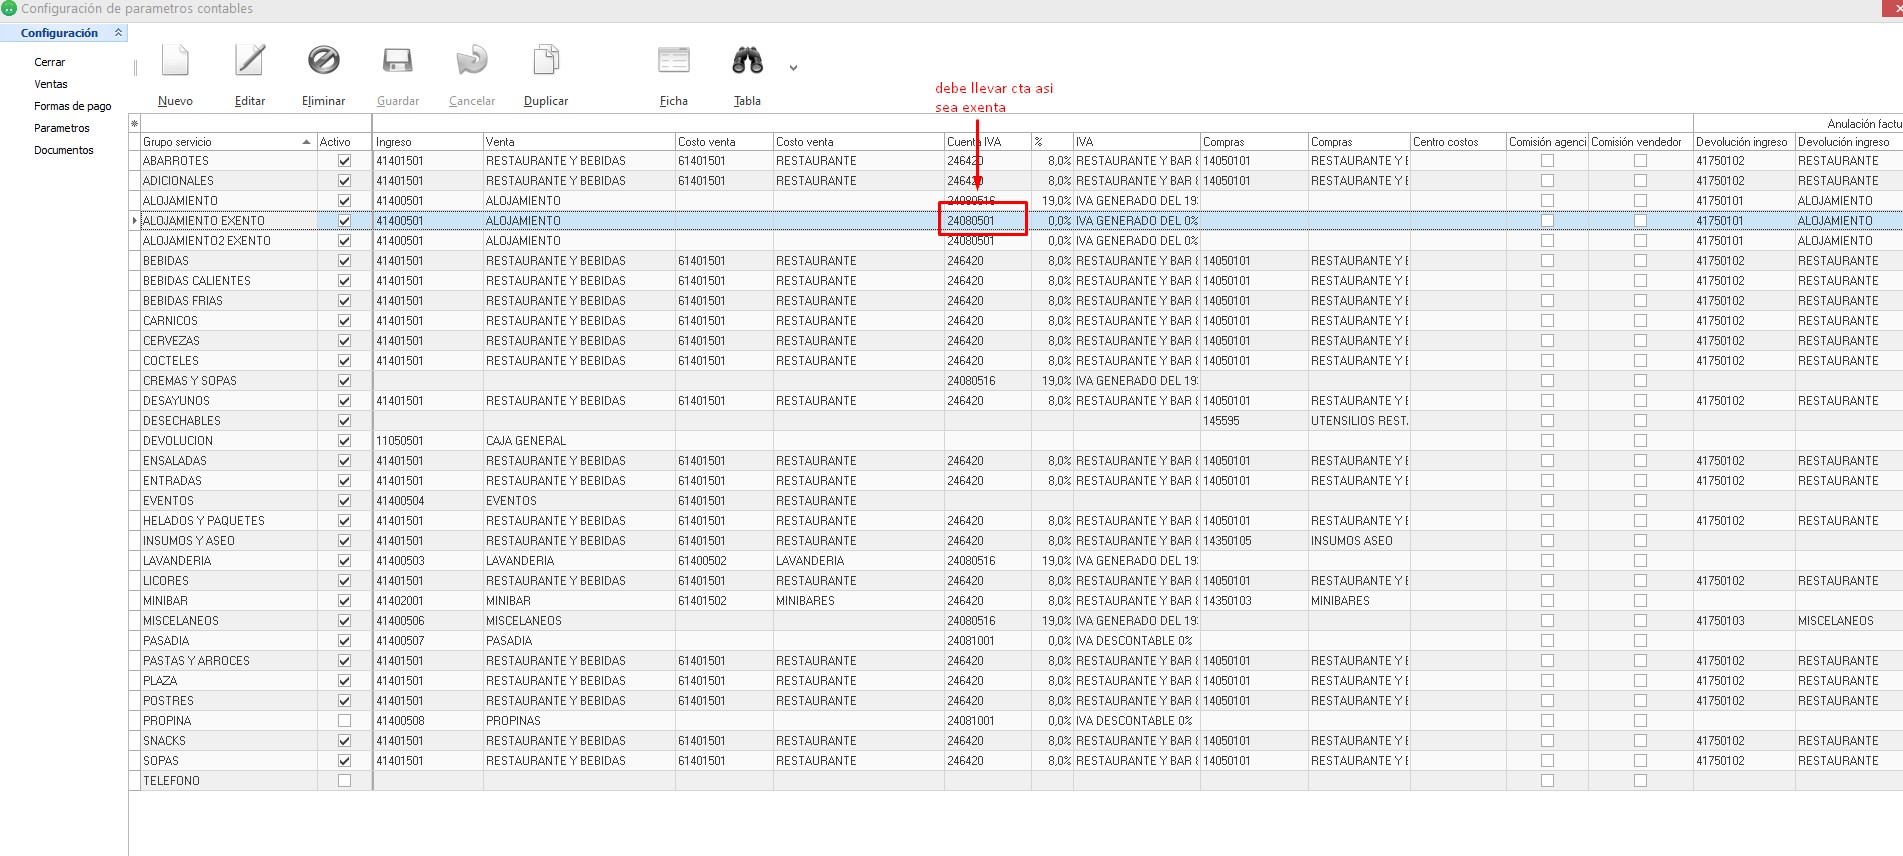
Task: Check Activo for the TELEFONO row
Action: click(345, 781)
